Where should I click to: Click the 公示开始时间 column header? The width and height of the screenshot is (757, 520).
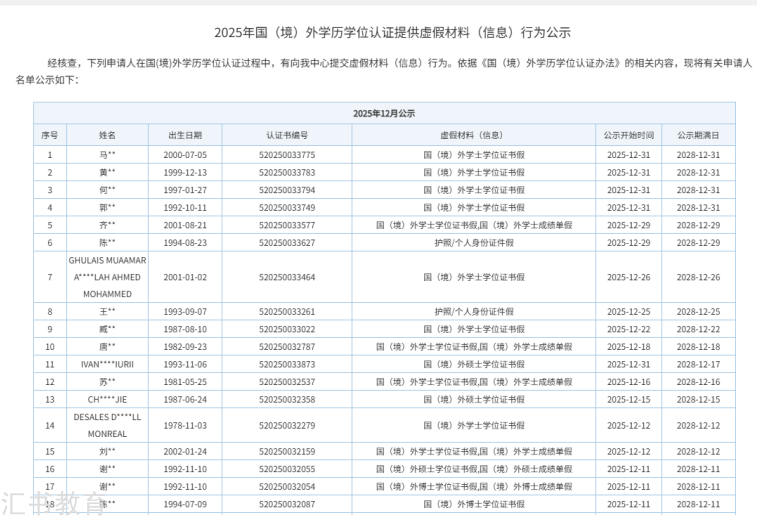(x=628, y=135)
